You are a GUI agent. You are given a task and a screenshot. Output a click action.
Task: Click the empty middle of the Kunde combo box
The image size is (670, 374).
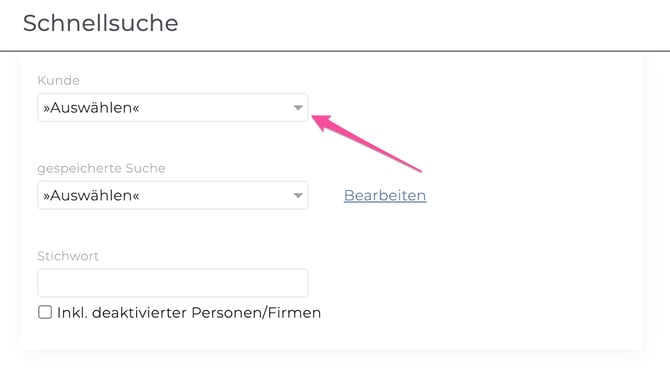[216, 108]
